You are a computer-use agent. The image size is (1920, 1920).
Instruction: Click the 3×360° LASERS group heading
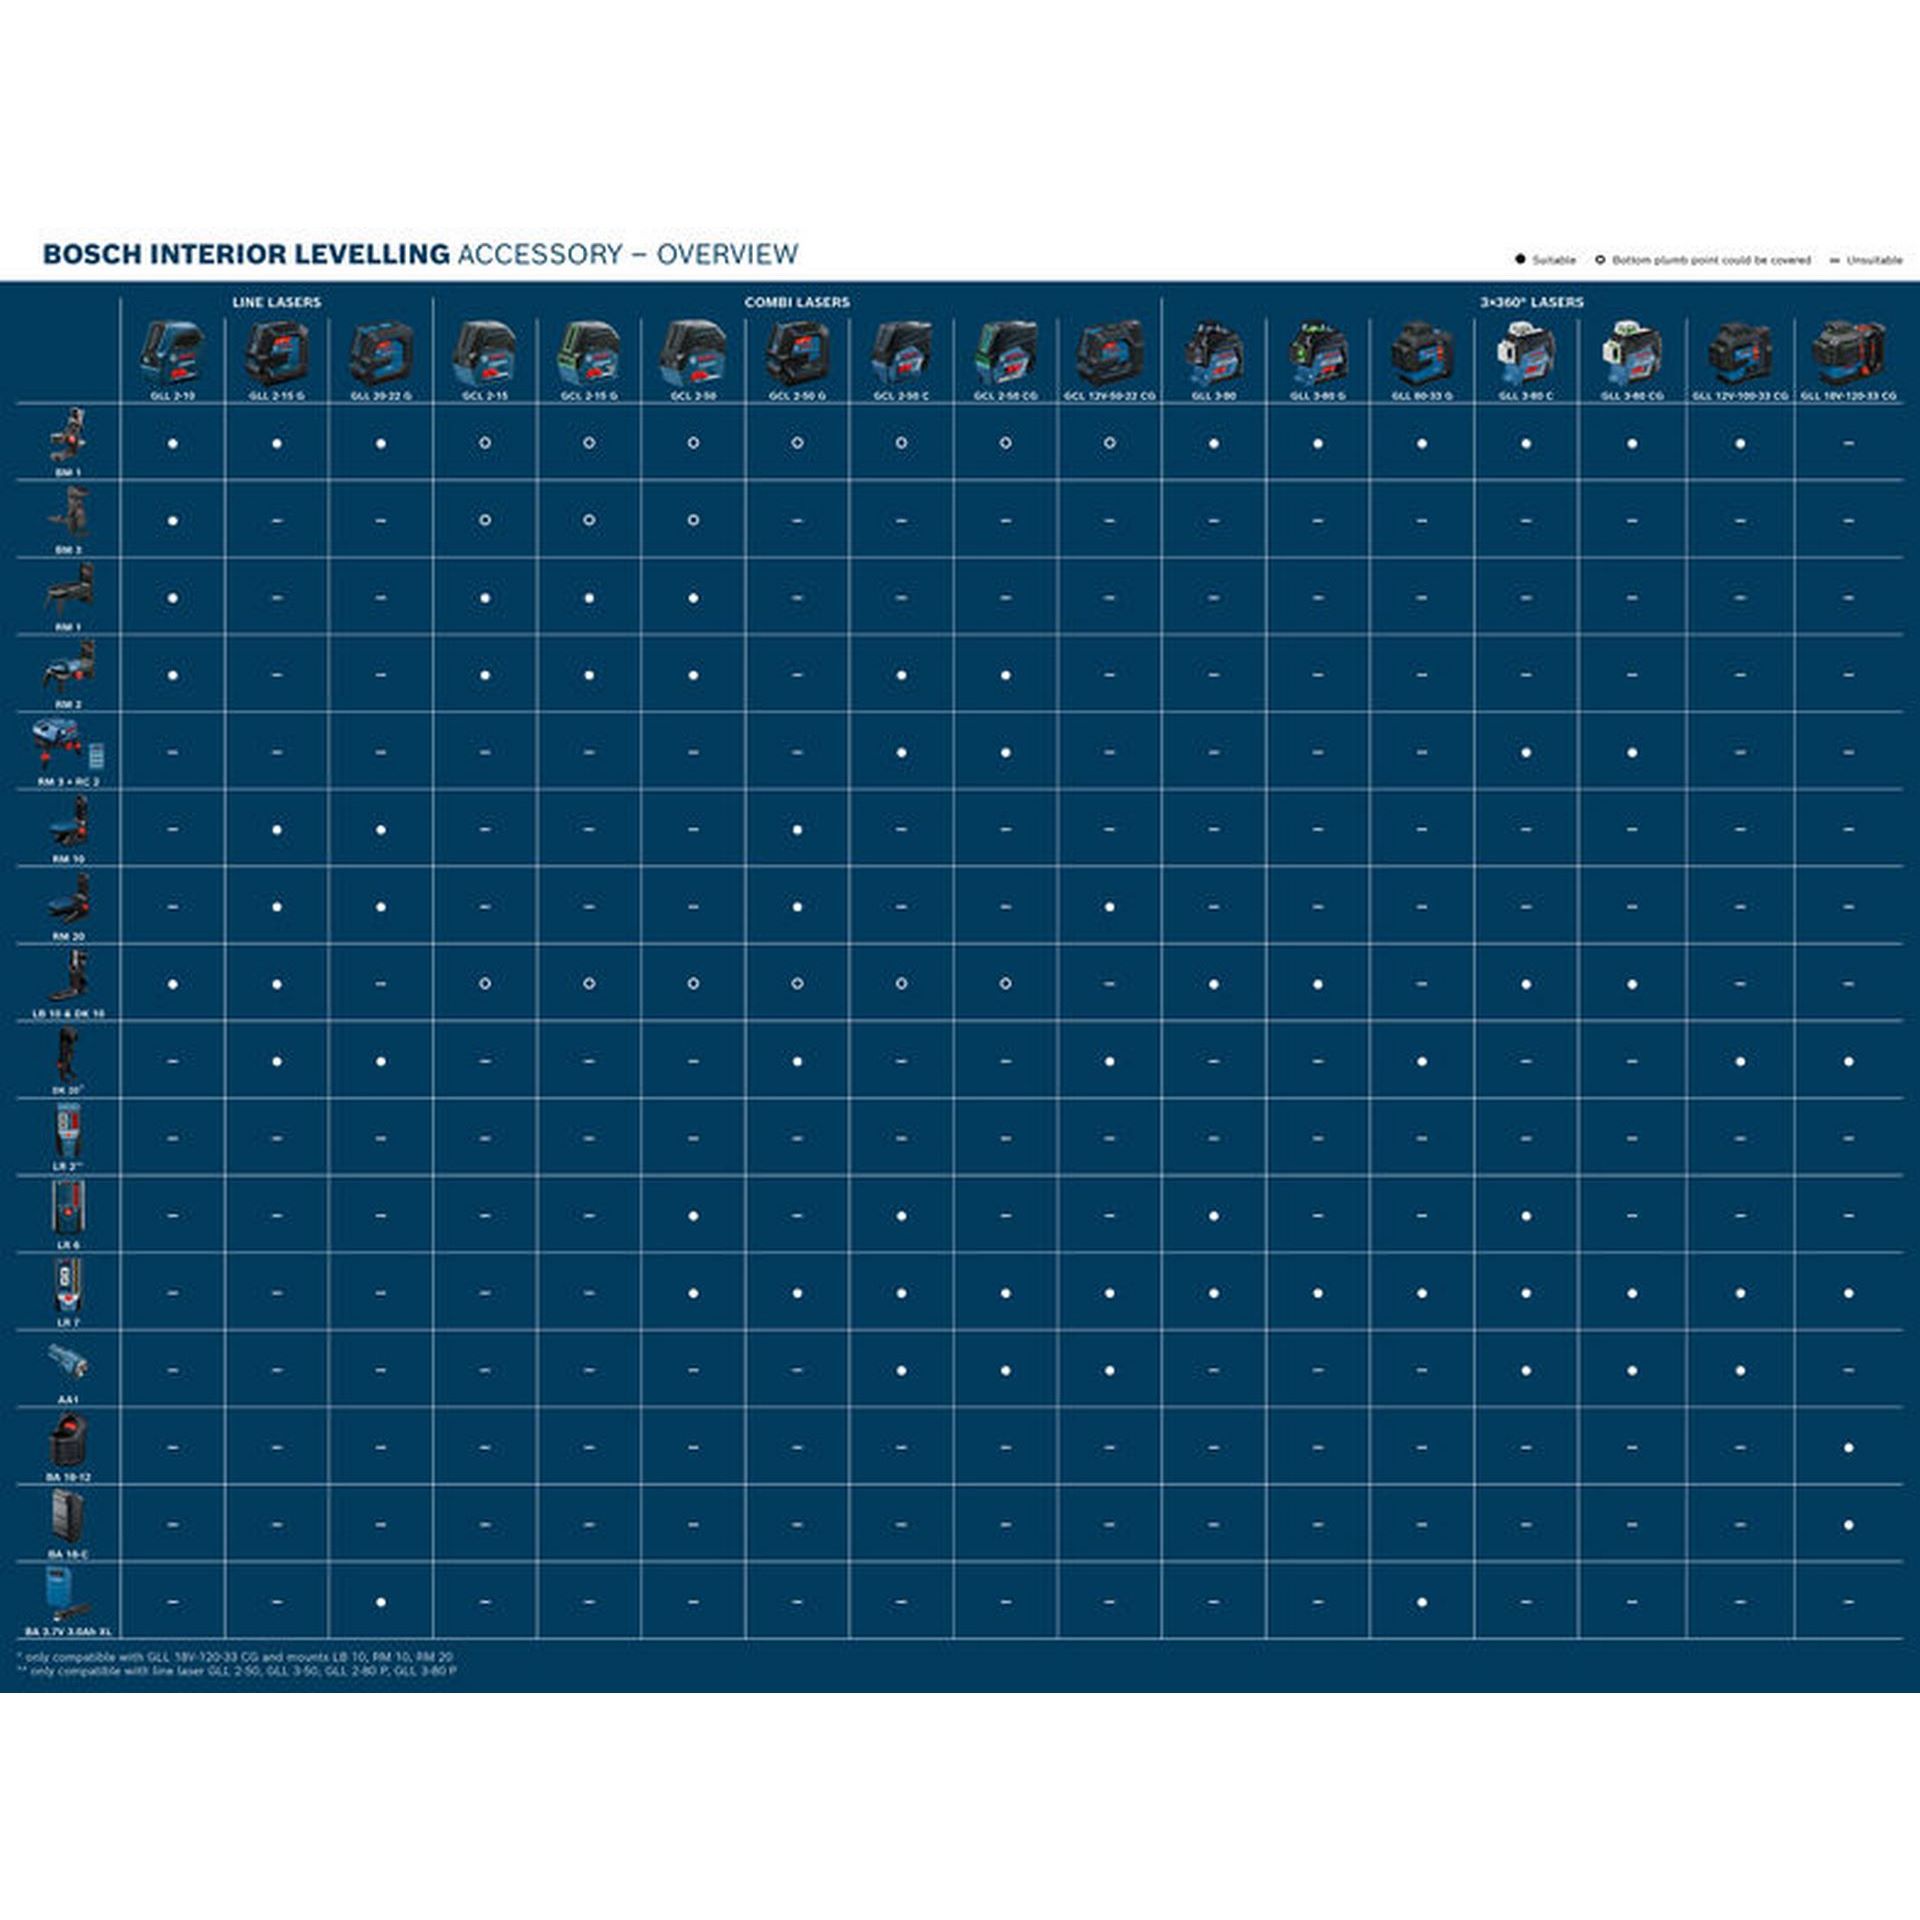(1531, 302)
